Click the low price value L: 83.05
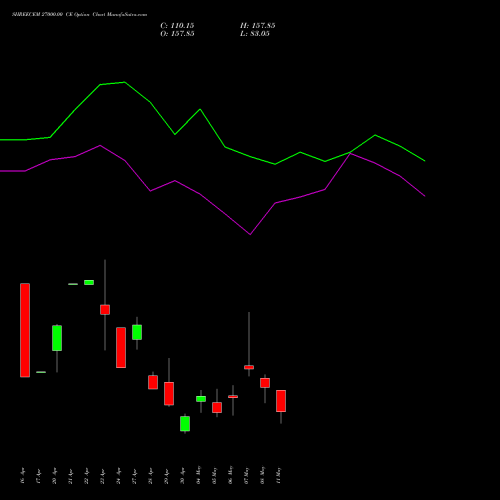Screen dimensions: 500x500 tap(255, 34)
